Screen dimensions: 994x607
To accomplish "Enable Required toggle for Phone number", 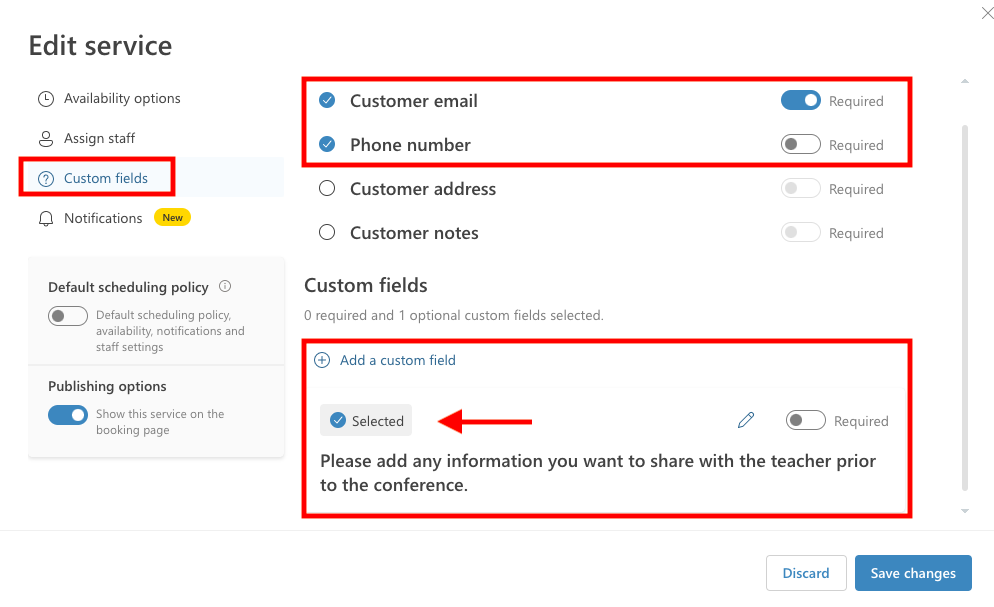I will (x=801, y=144).
